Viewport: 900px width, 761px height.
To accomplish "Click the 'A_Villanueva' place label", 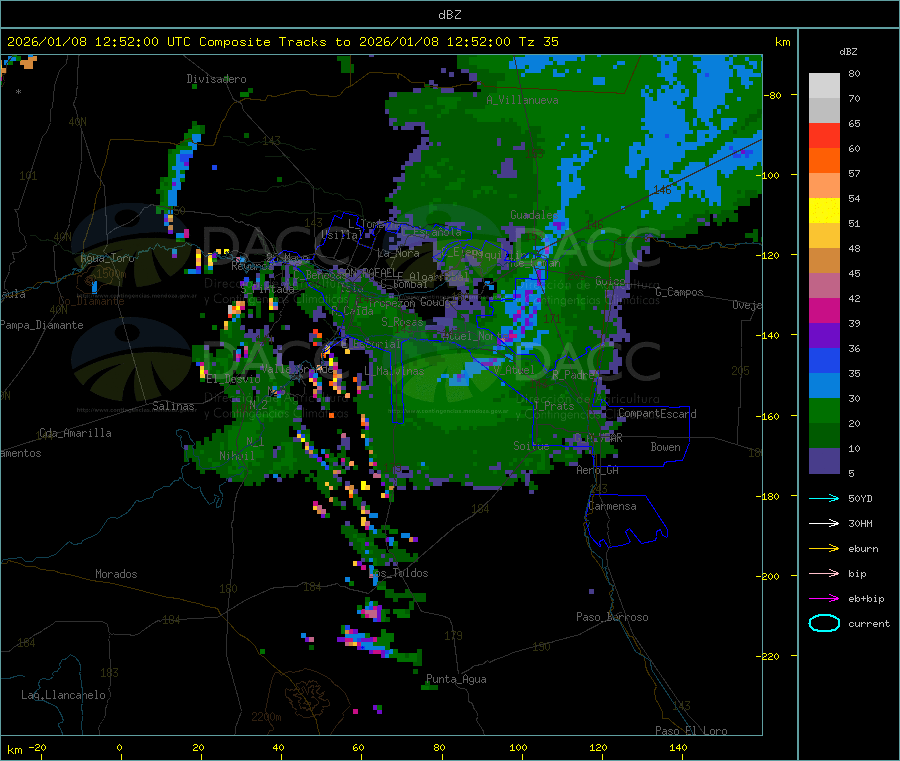I will [x=522, y=100].
